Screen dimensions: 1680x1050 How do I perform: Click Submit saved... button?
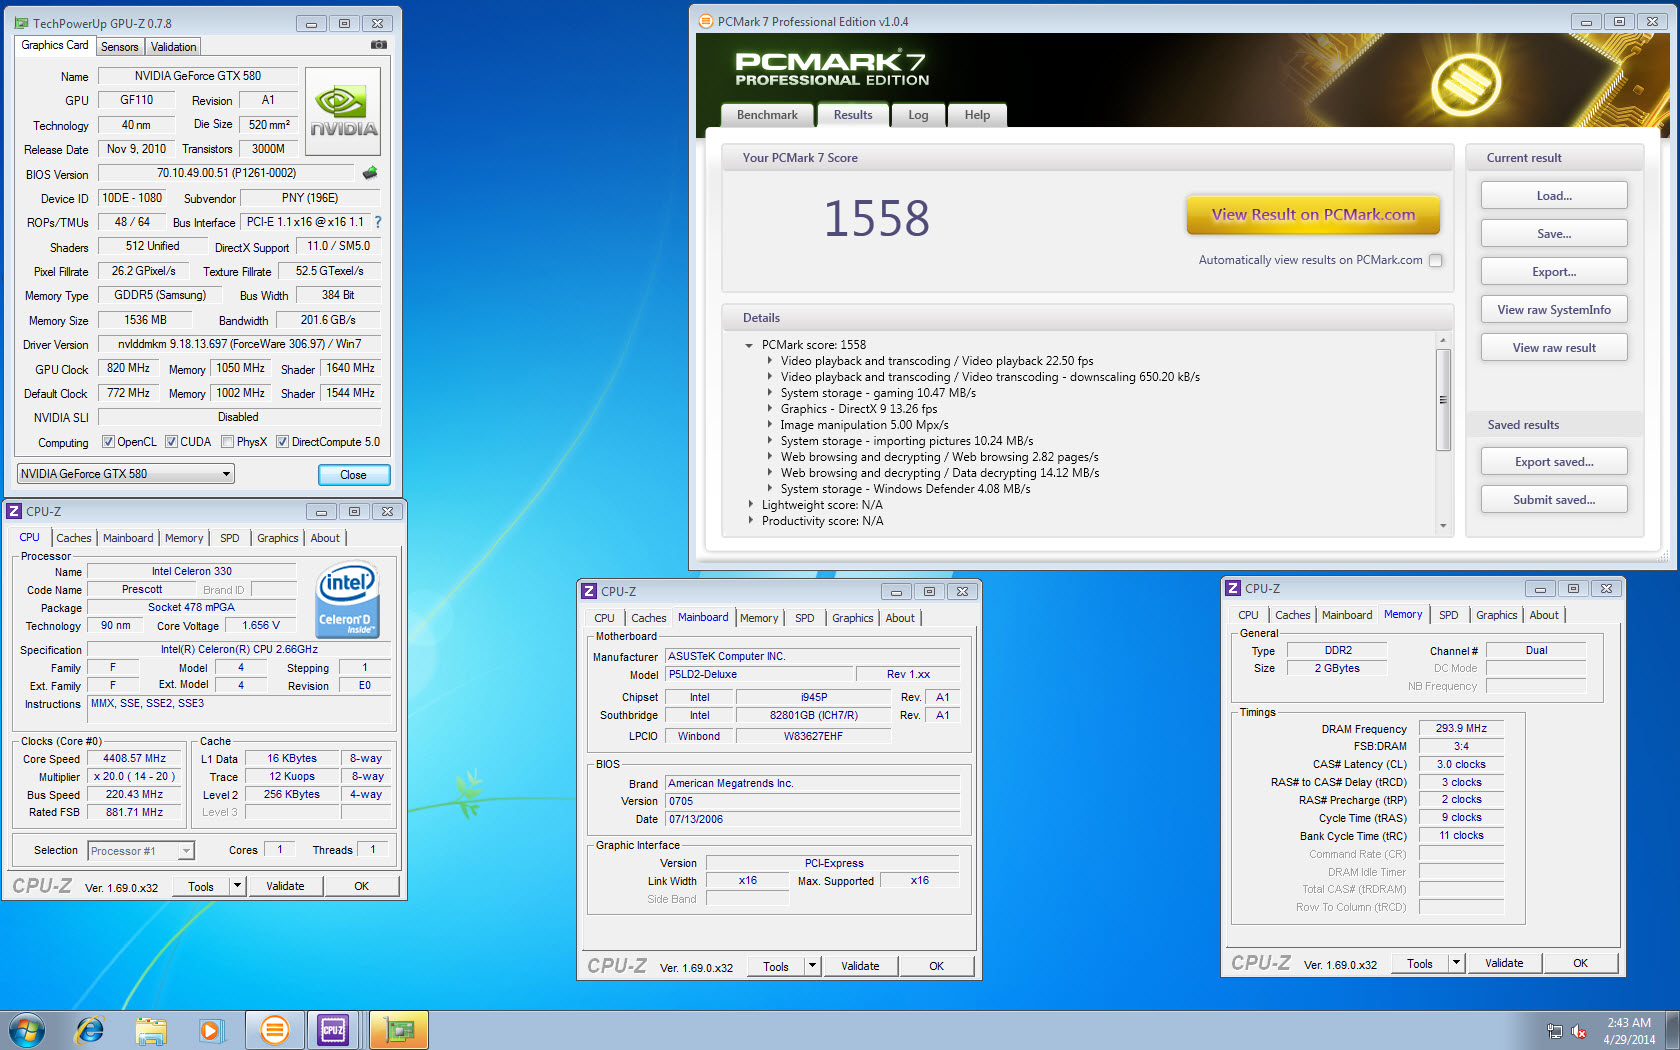1554,500
